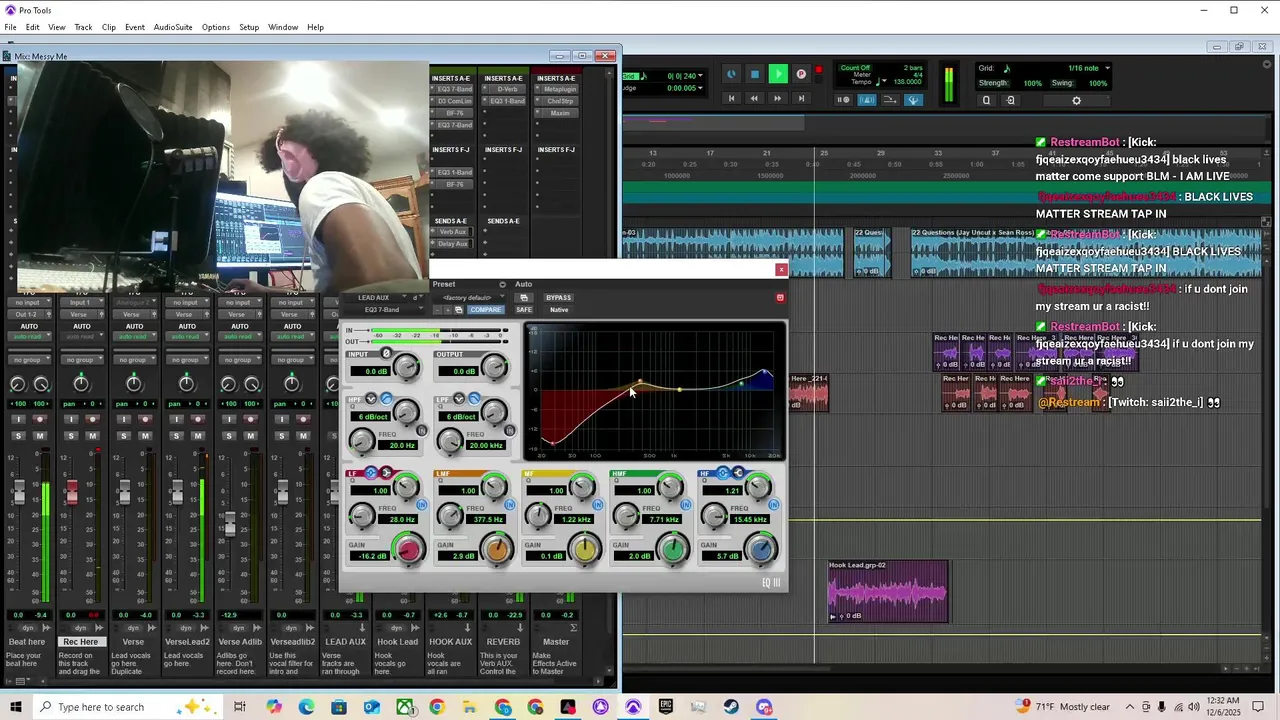1280x720 pixels.
Task: Toggle the HPF IN button
Action: (422, 431)
